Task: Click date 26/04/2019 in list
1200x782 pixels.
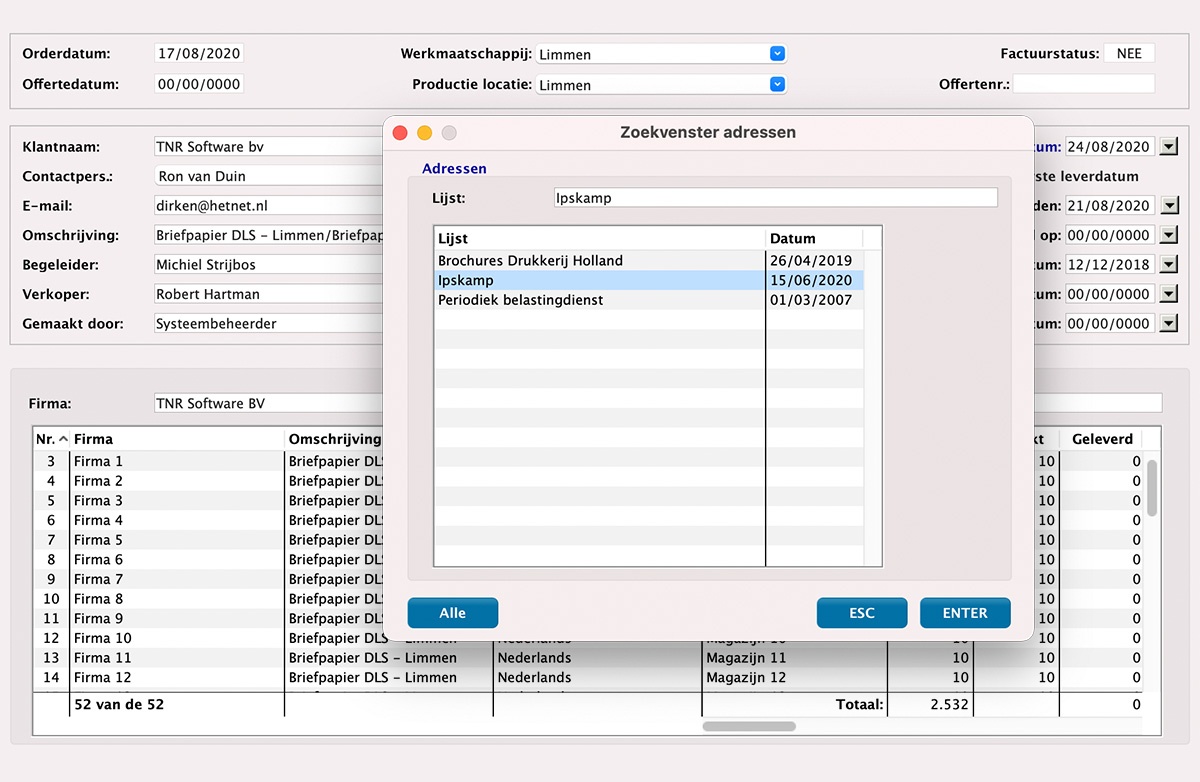Action: tap(811, 261)
